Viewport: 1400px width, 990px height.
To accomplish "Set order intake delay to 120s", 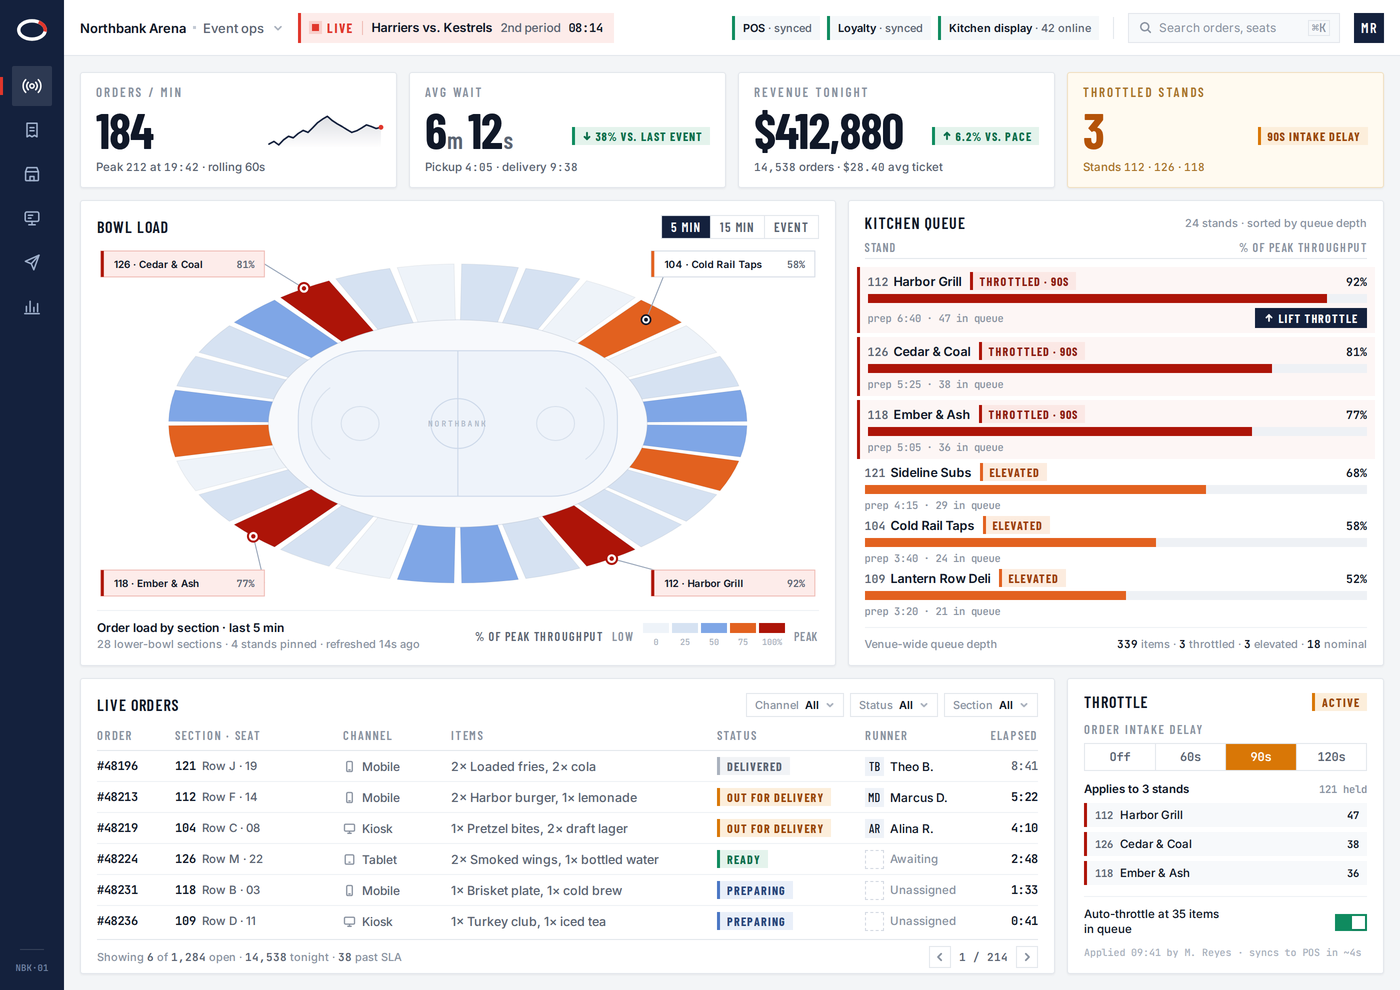I will coord(1331,757).
